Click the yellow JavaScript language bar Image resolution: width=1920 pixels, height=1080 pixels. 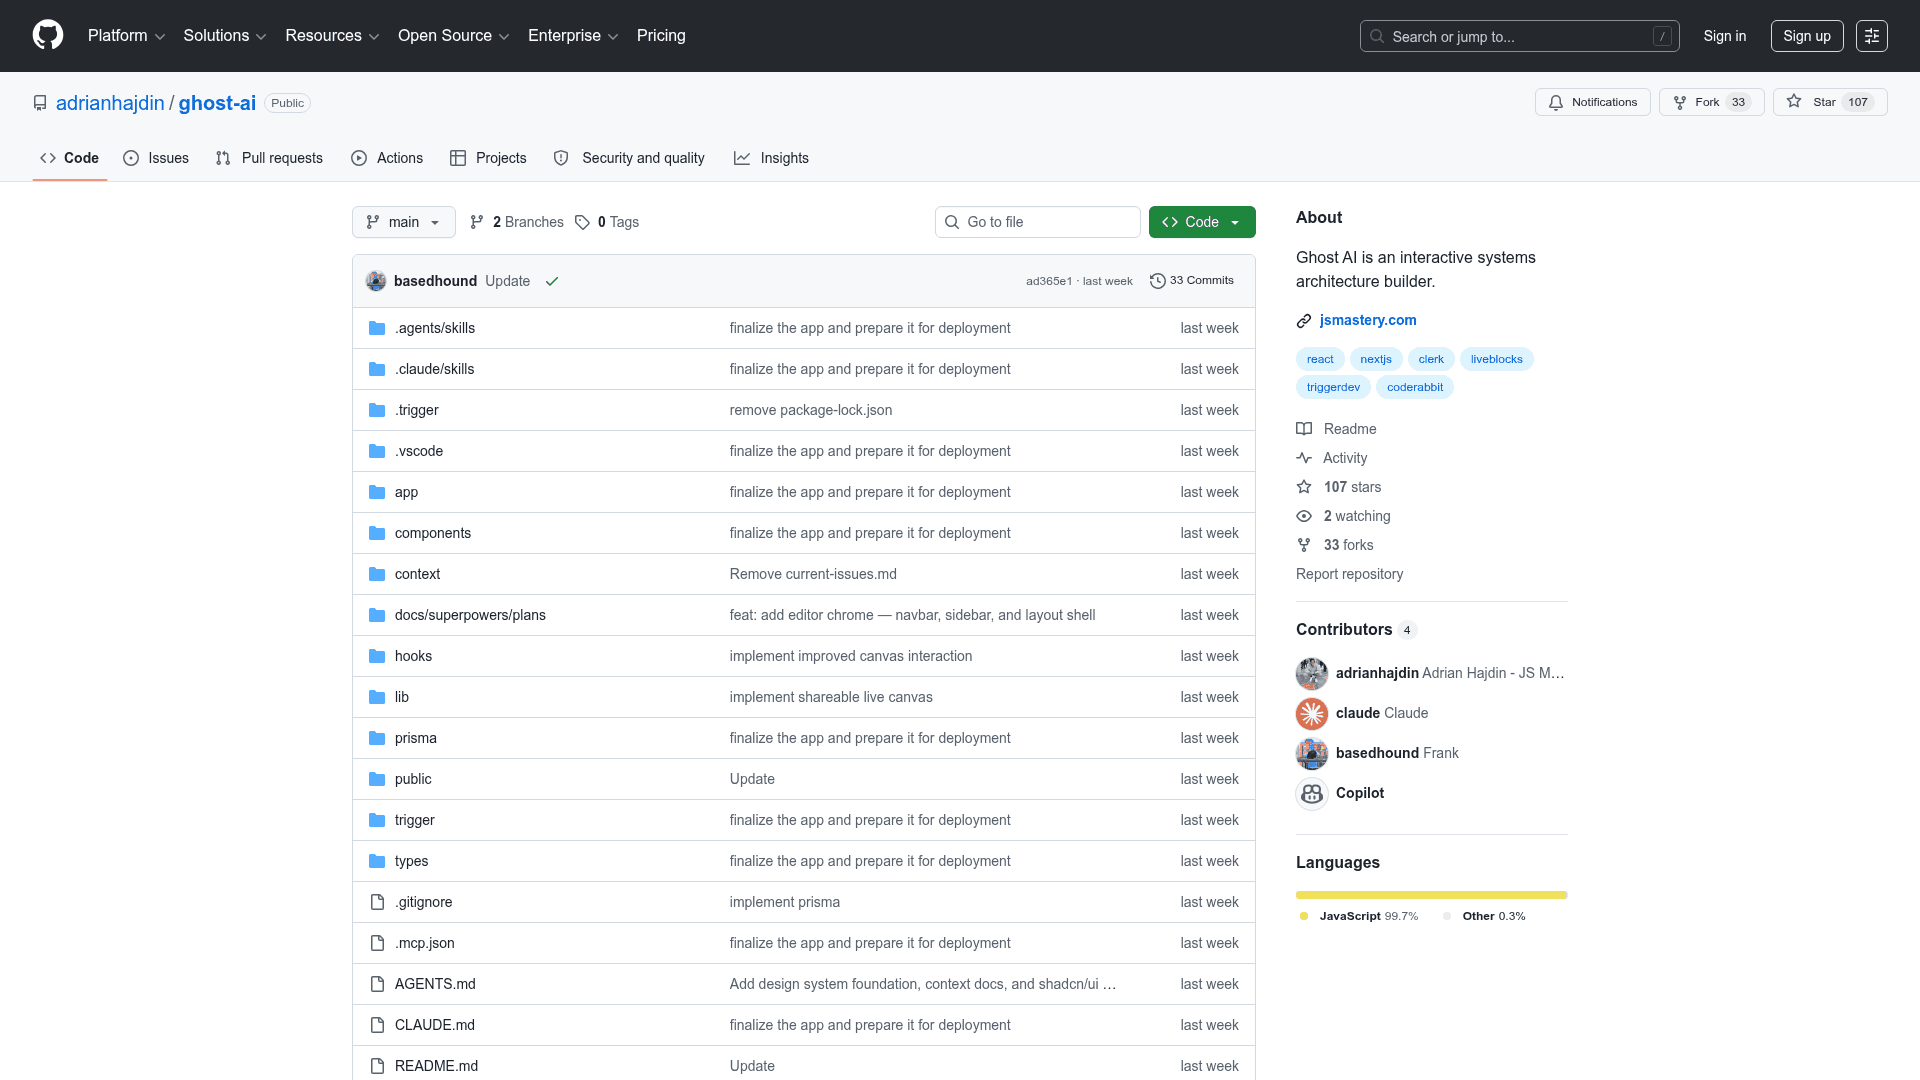(1431, 895)
